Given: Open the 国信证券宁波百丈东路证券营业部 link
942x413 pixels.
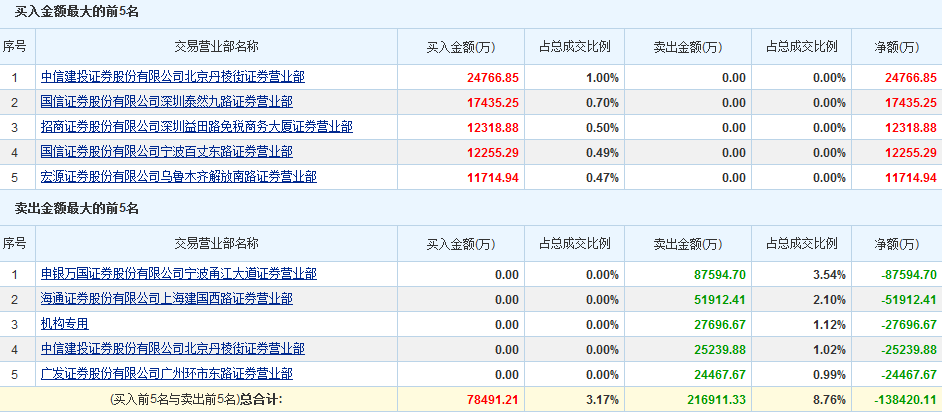Looking at the screenshot, I should pyautogui.click(x=166, y=152).
